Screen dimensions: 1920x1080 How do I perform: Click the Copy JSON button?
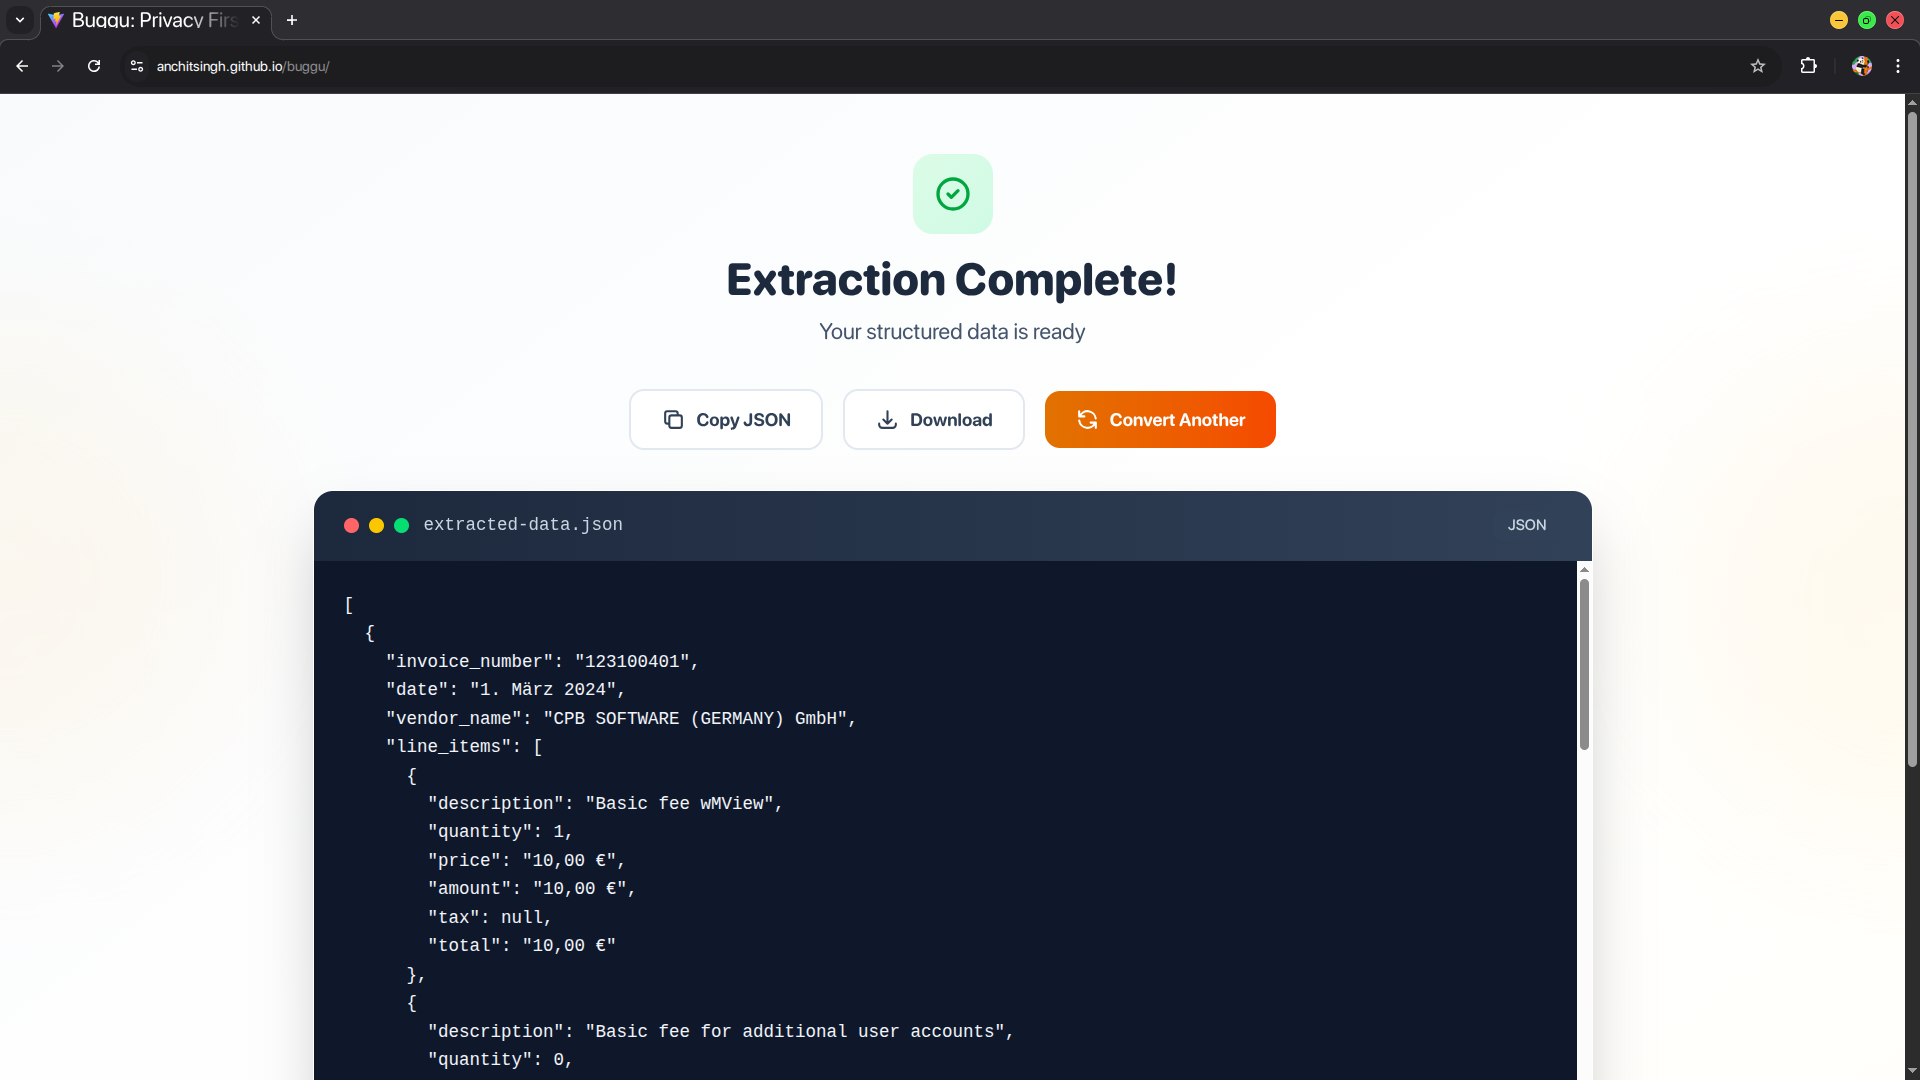(726, 420)
